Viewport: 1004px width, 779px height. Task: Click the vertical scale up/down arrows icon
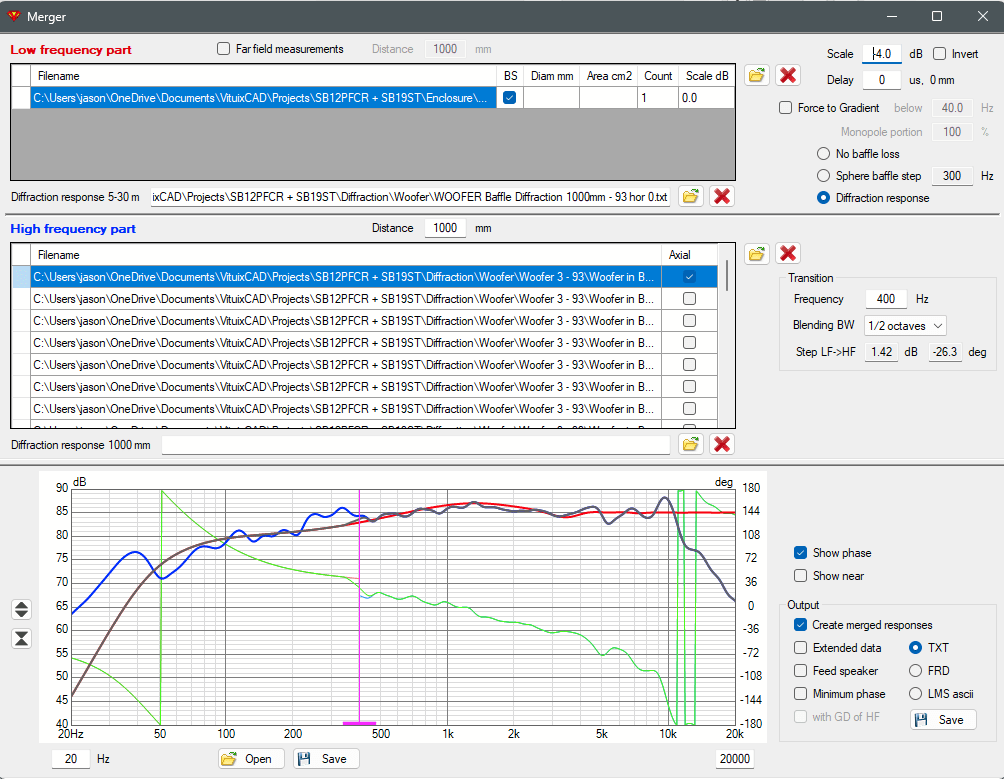21,609
